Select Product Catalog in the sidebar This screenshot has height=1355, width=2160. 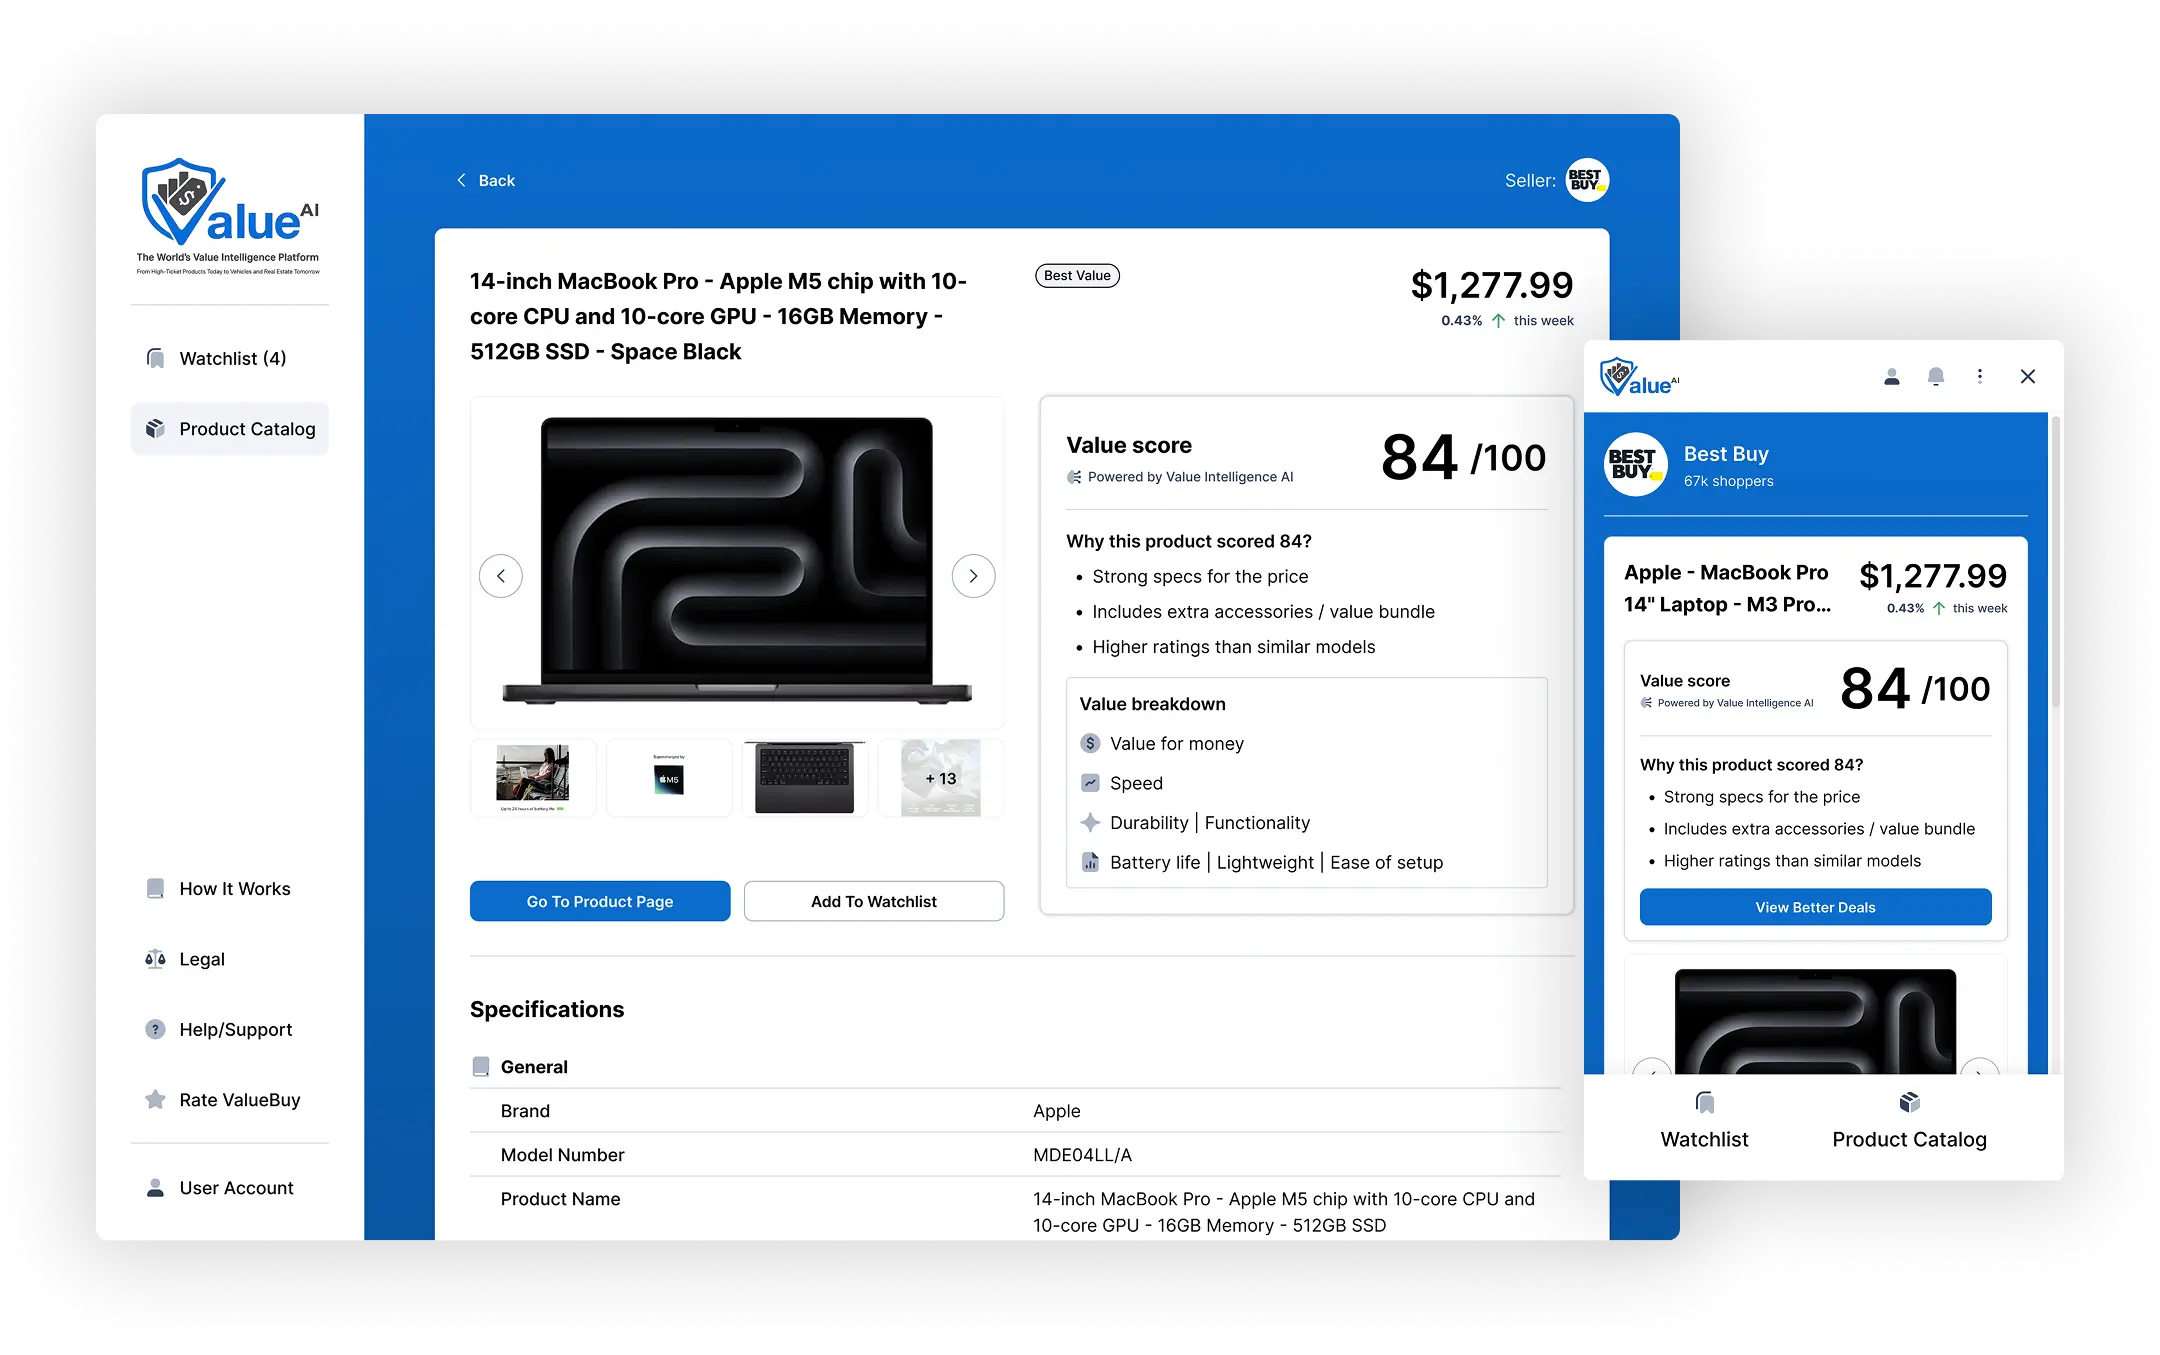click(231, 429)
